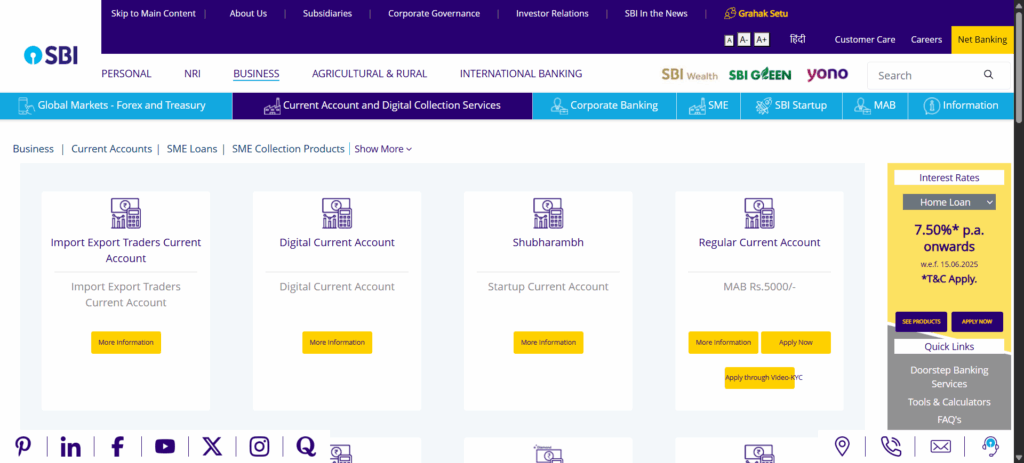Open the X (Twitter) social icon
The height and width of the screenshot is (463, 1024).
[212, 447]
